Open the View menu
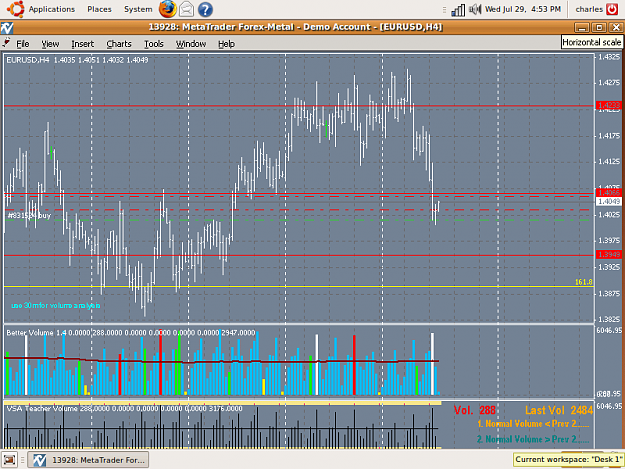The image size is (625, 469). 50,44
